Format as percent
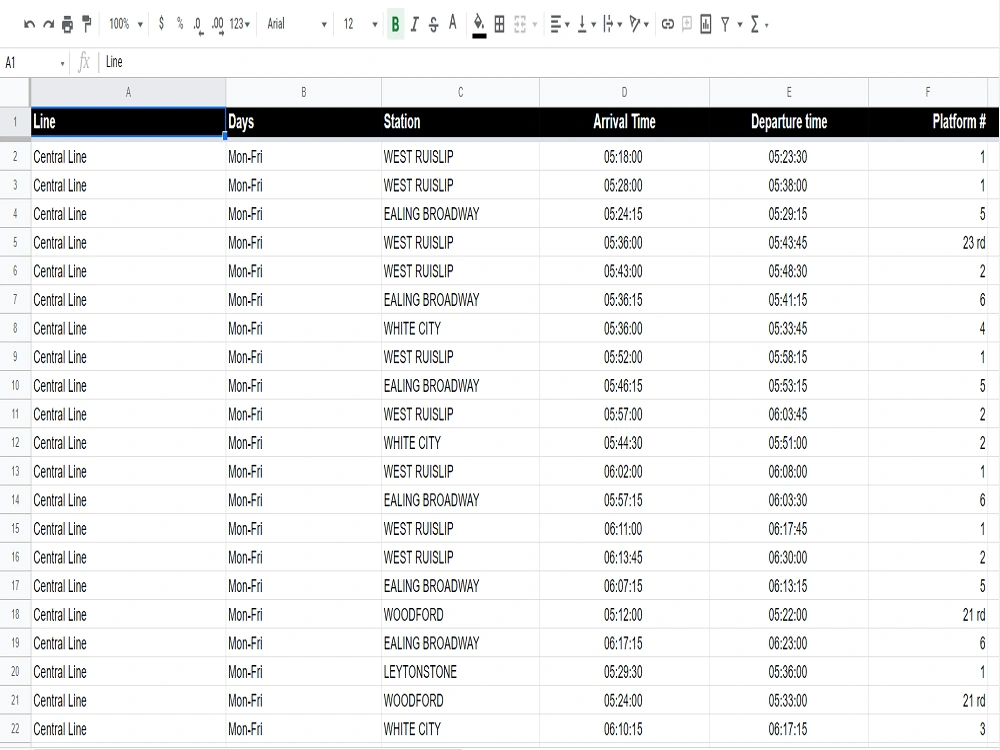This screenshot has height=750, width=1000. [180, 24]
